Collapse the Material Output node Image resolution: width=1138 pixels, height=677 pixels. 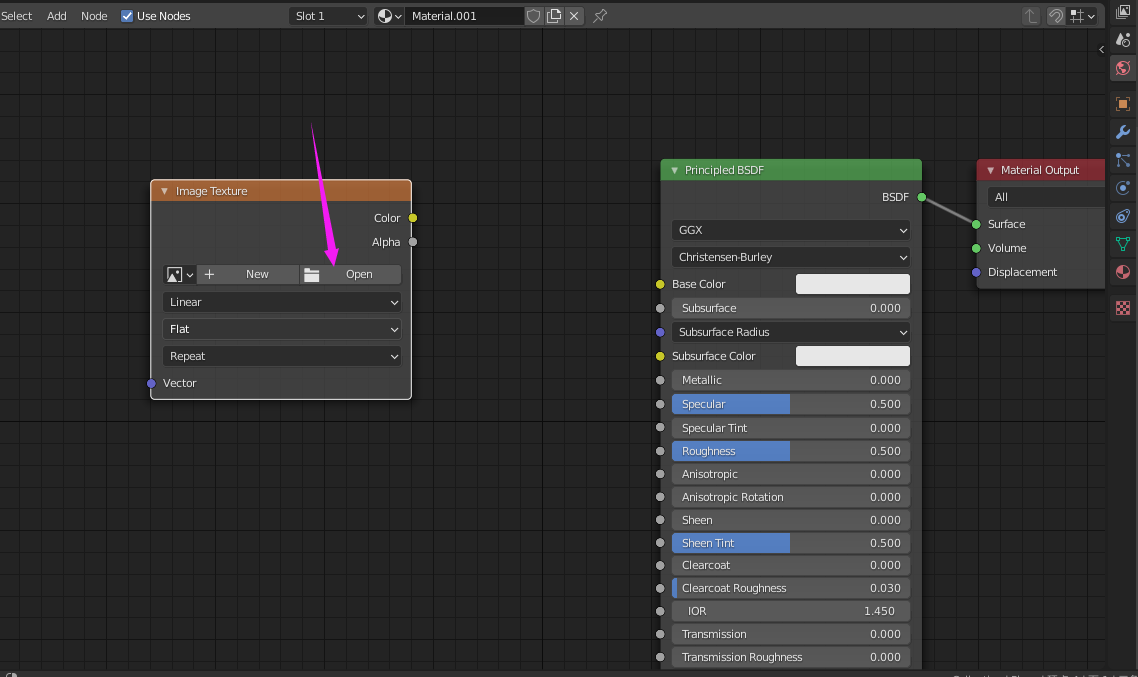991,171
